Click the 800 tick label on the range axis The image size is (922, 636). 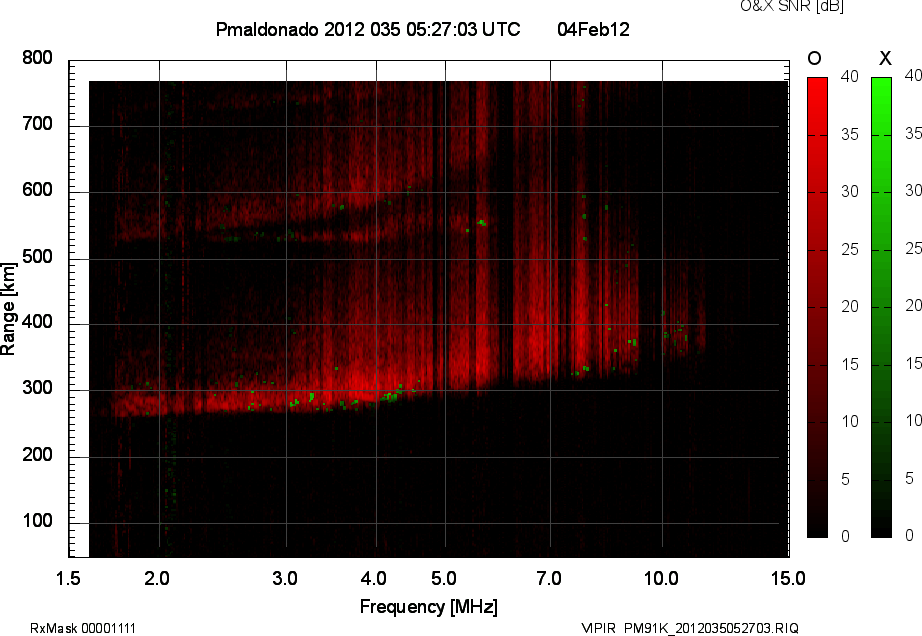point(38,58)
